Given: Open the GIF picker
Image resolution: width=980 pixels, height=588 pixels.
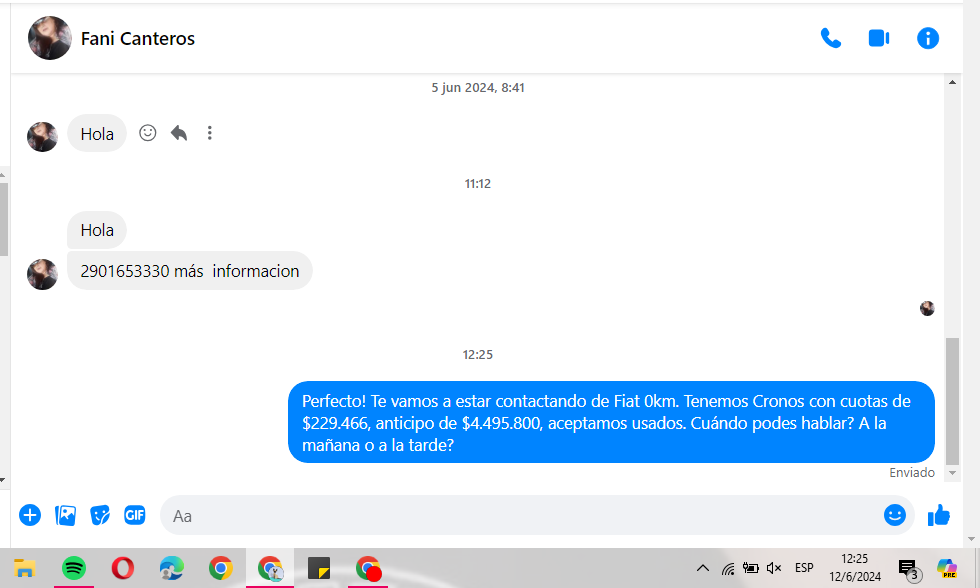Looking at the screenshot, I should 135,515.
